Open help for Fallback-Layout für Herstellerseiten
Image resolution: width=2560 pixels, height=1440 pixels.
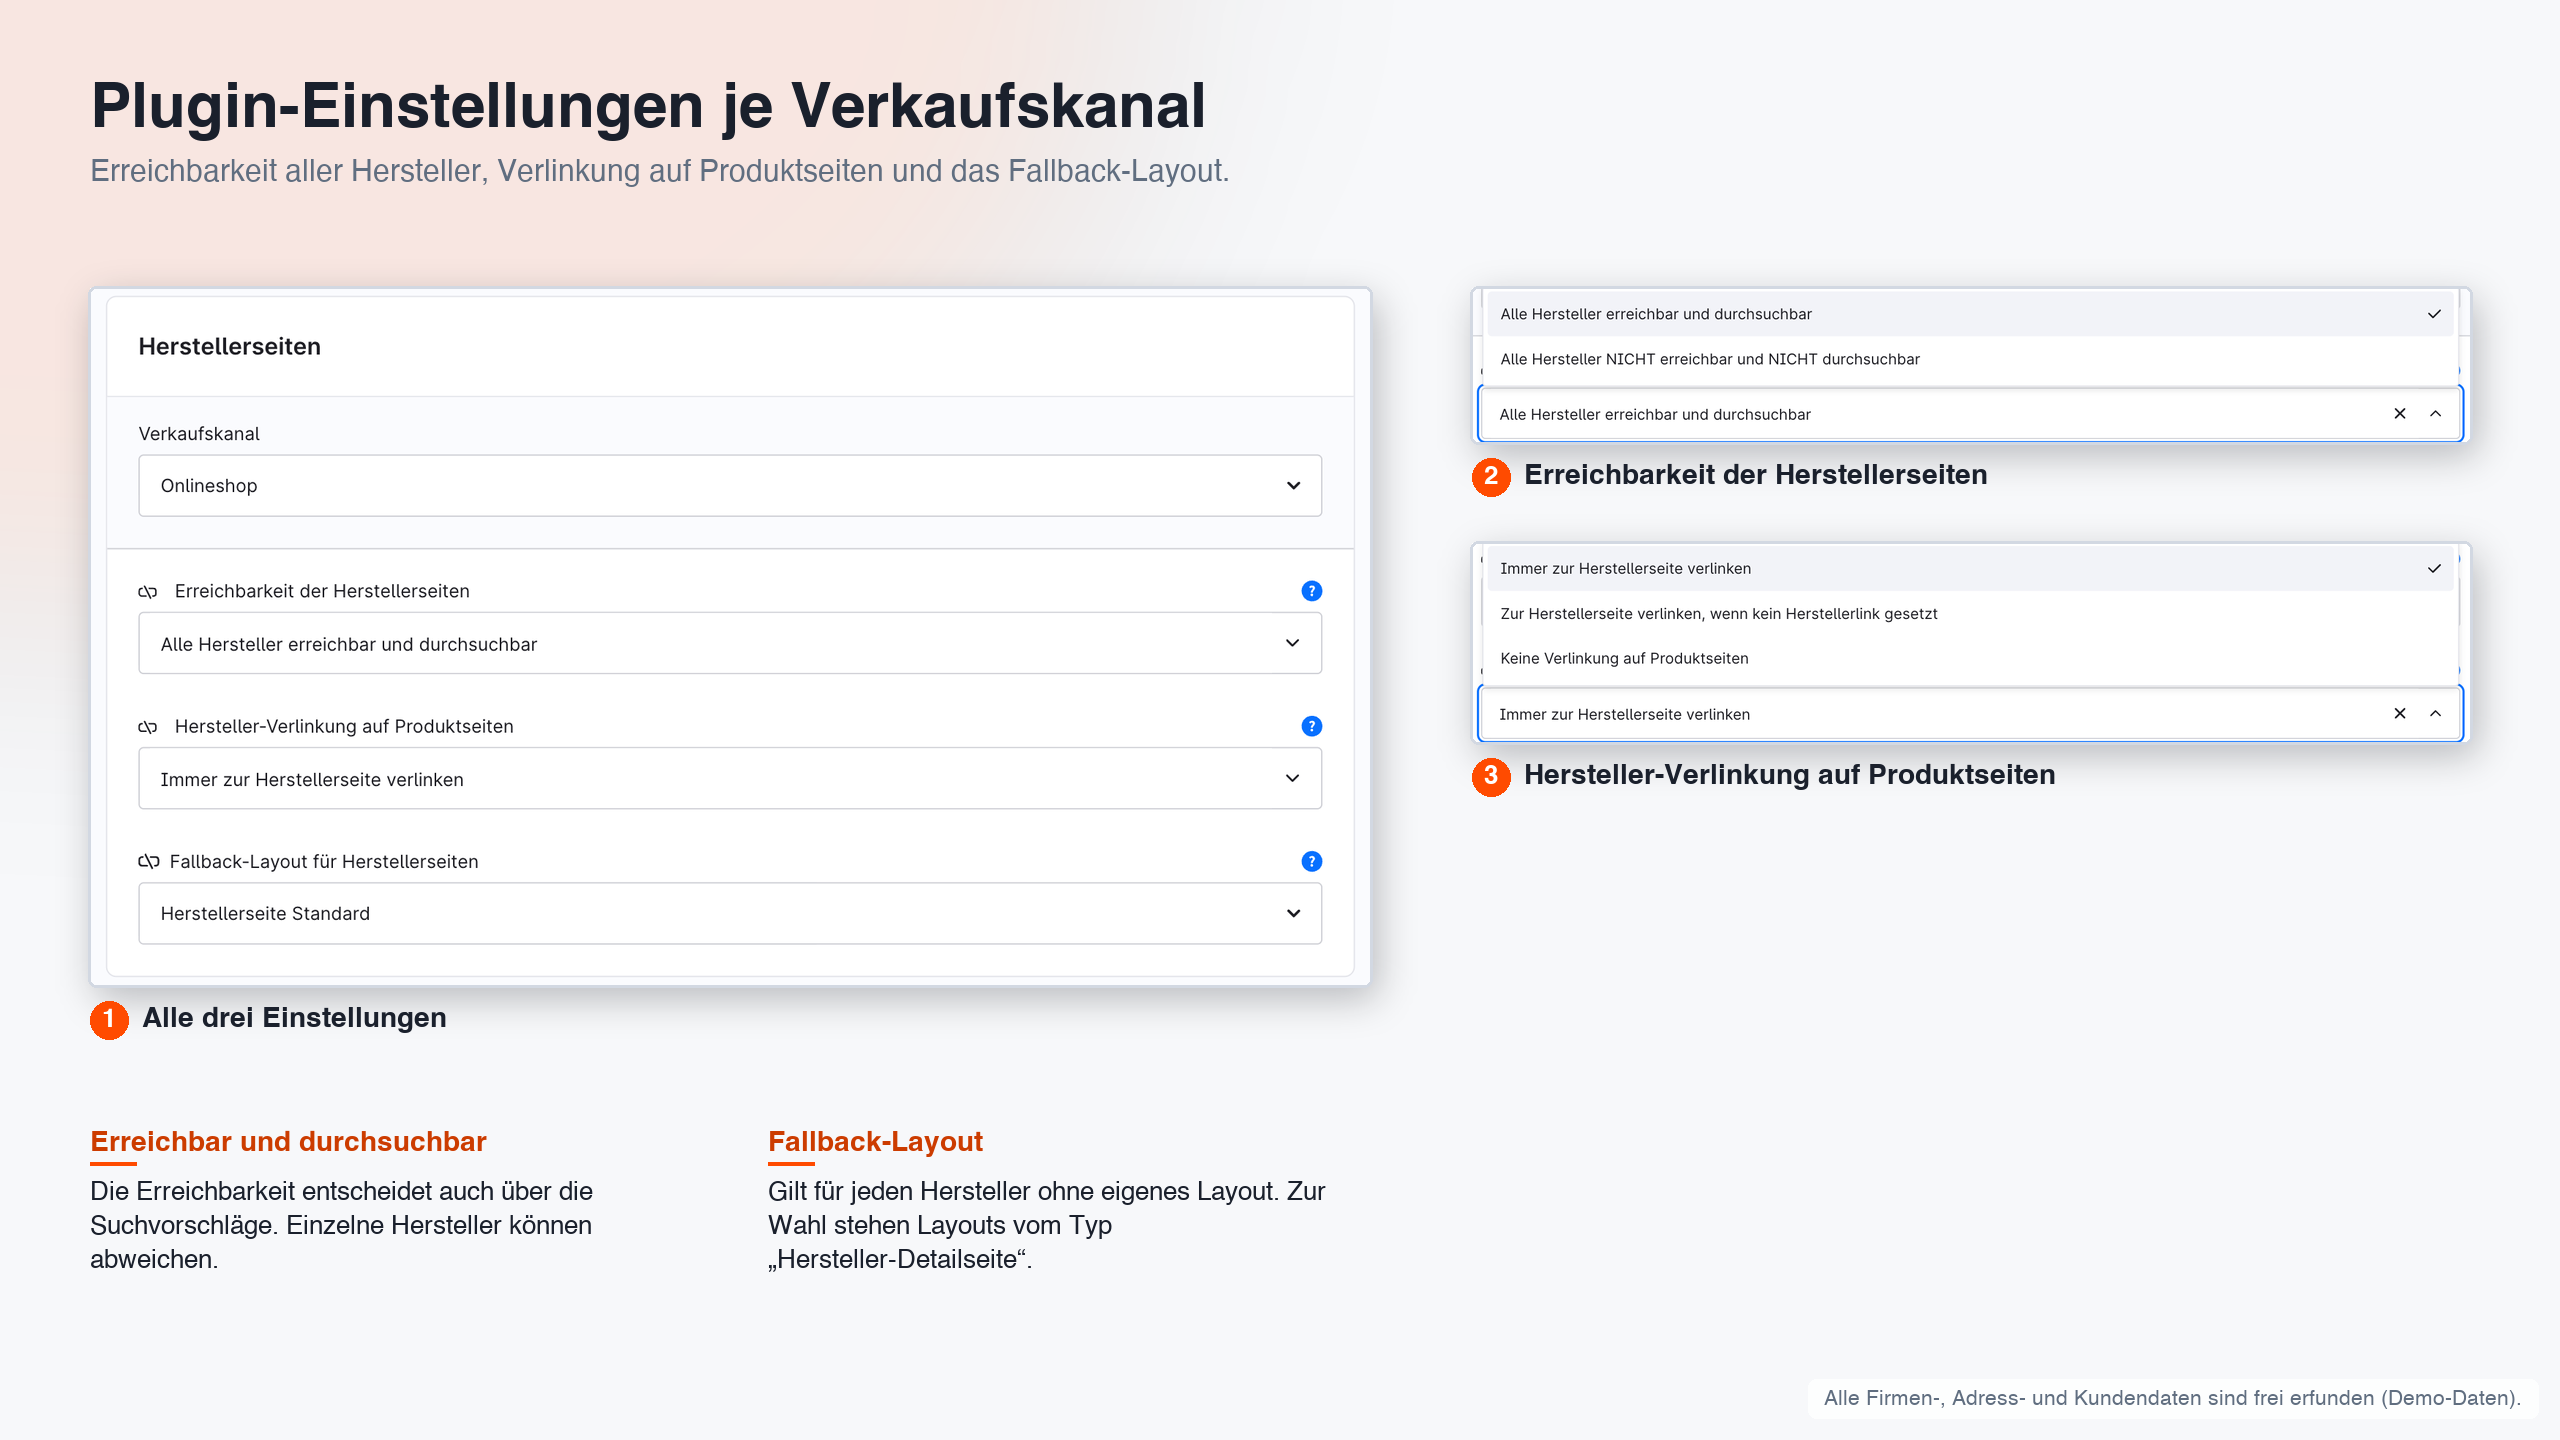coord(1311,861)
